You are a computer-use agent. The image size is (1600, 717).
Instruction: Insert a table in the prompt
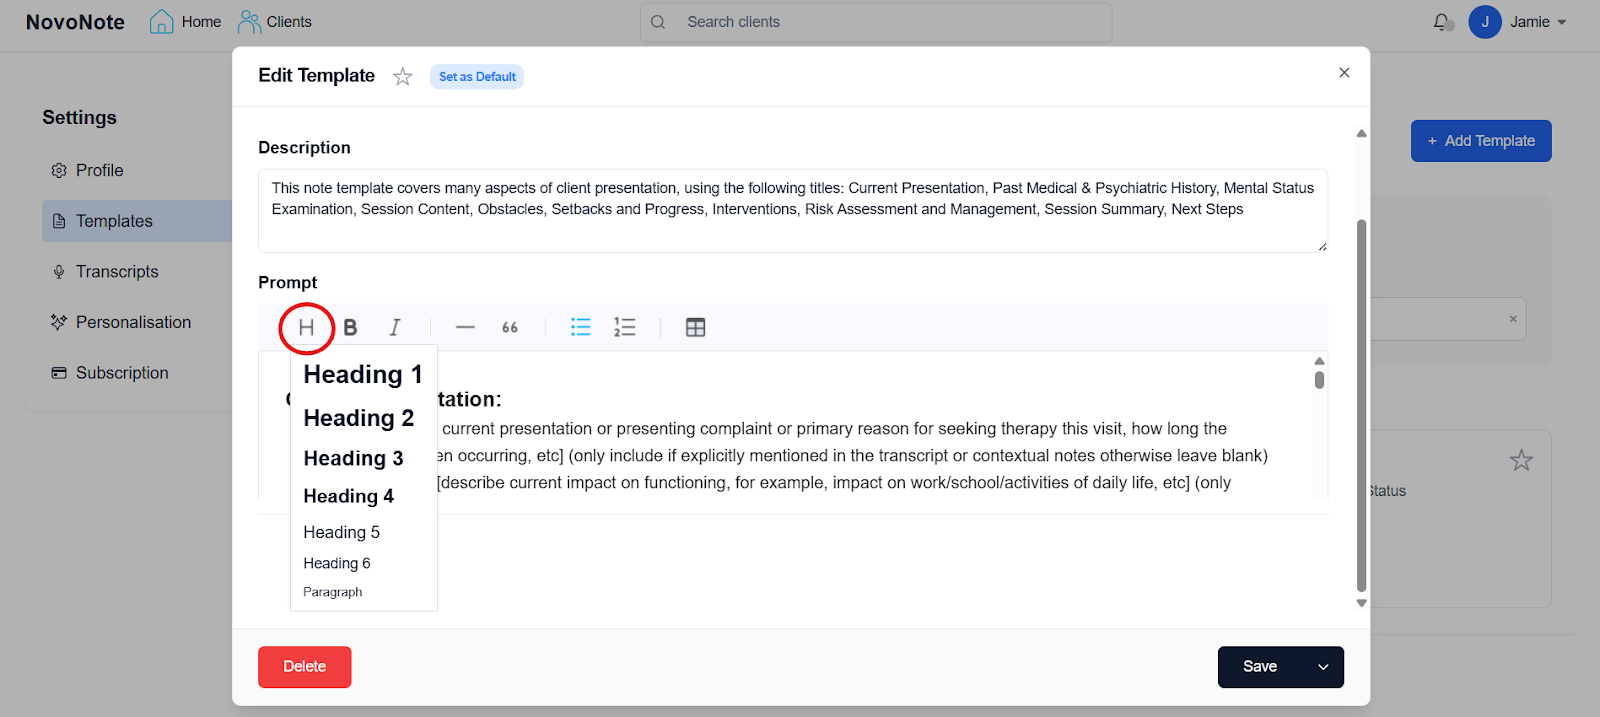tap(696, 328)
